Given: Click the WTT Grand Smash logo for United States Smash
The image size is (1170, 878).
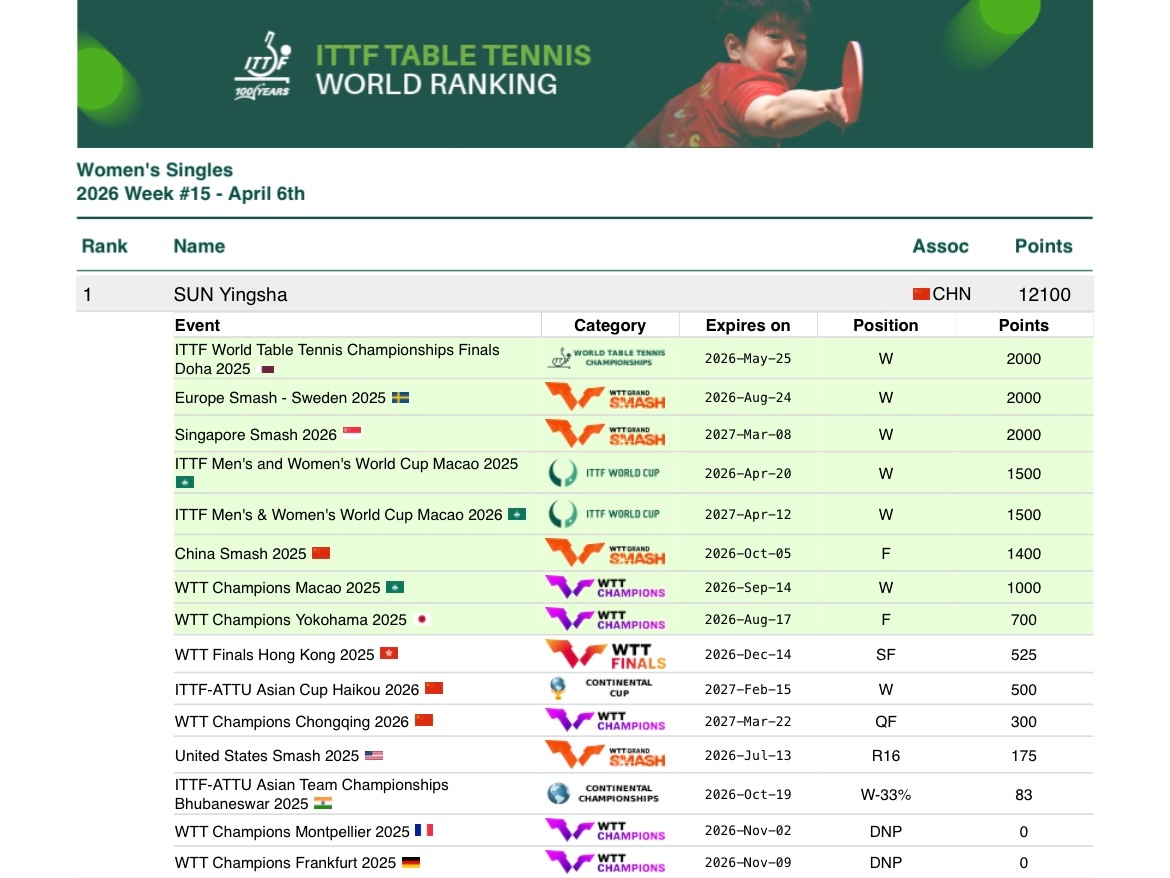Looking at the screenshot, I should [605, 755].
